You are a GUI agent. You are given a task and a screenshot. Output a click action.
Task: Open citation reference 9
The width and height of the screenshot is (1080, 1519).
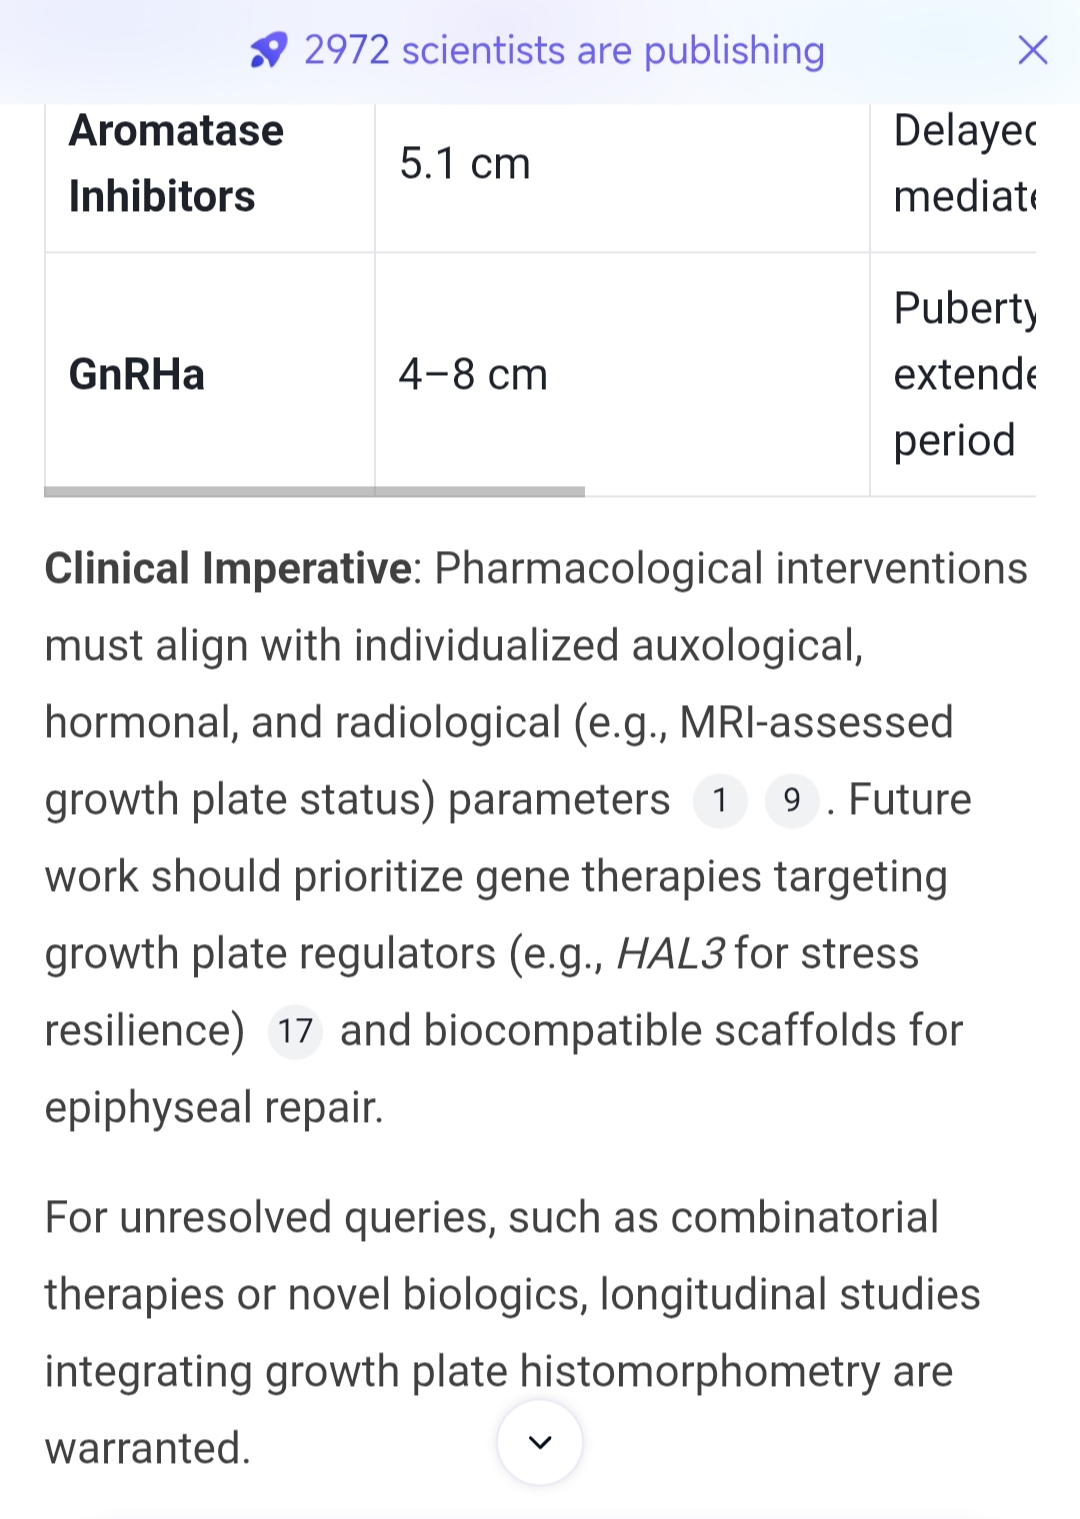click(x=791, y=800)
